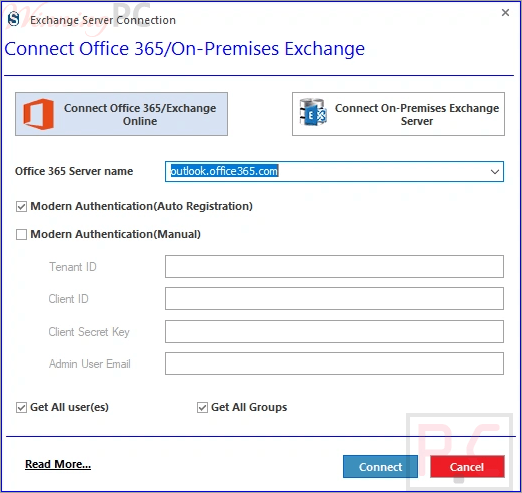Toggle the Get All Groups checkbox
This screenshot has width=522, height=493.
click(x=202, y=407)
